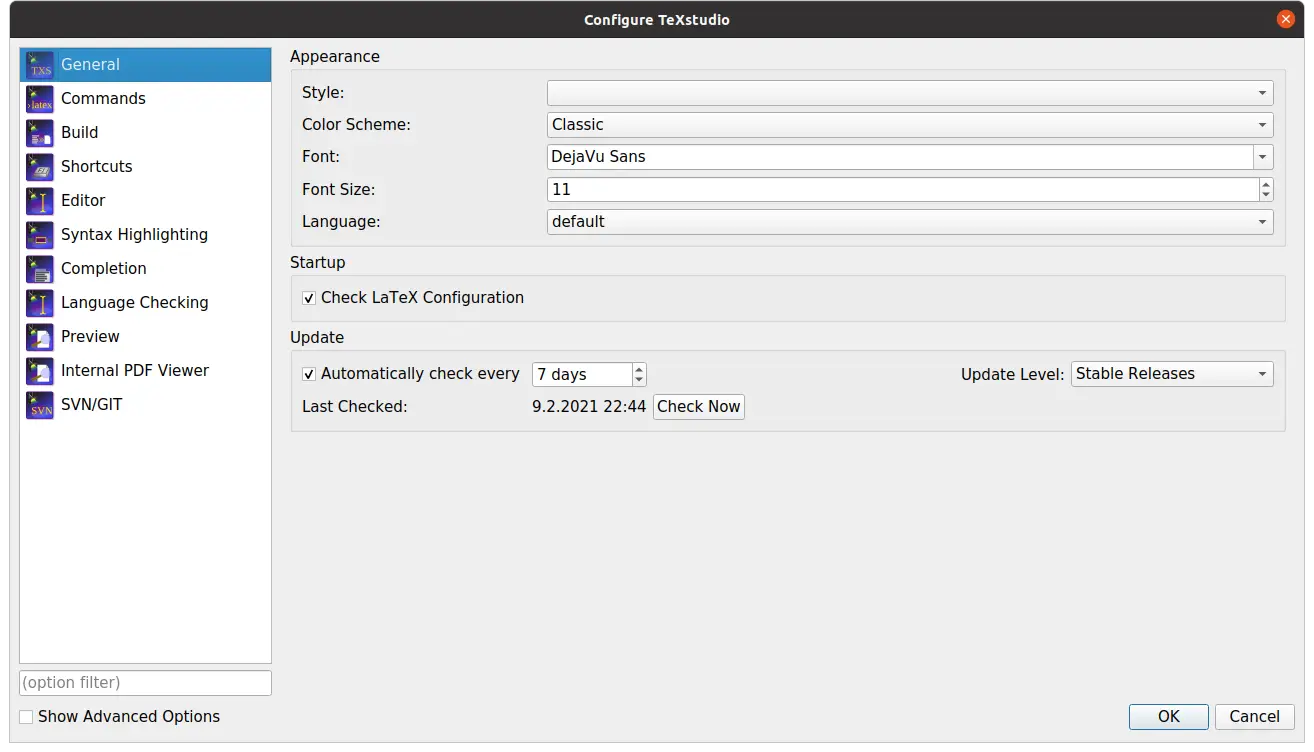Open the Update Level dropdown

[1172, 374]
